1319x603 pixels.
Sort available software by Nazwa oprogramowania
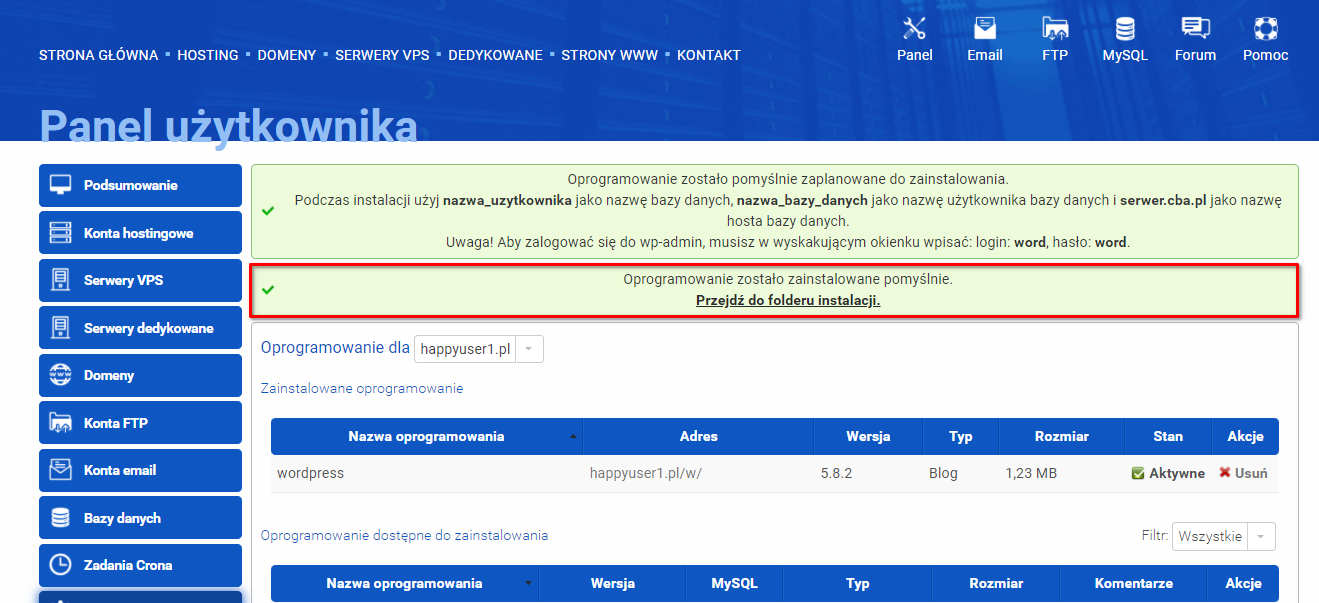click(x=405, y=583)
